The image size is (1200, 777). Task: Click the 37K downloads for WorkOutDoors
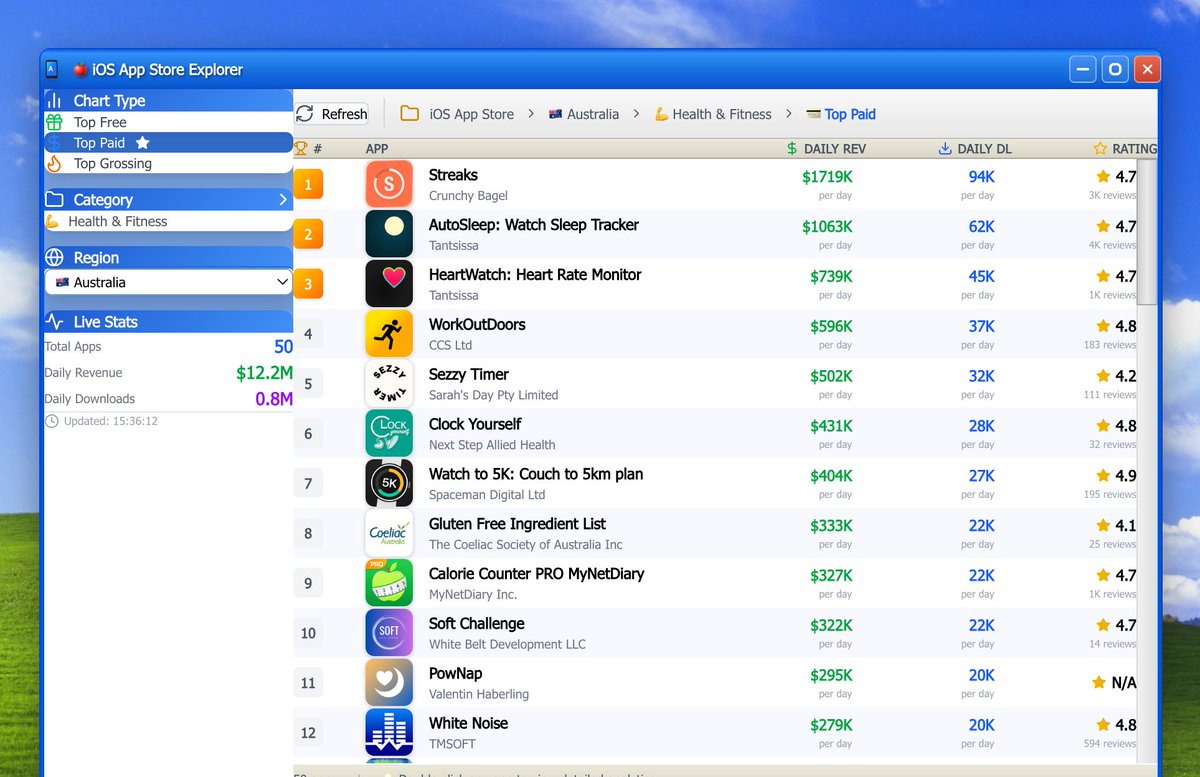click(x=982, y=326)
